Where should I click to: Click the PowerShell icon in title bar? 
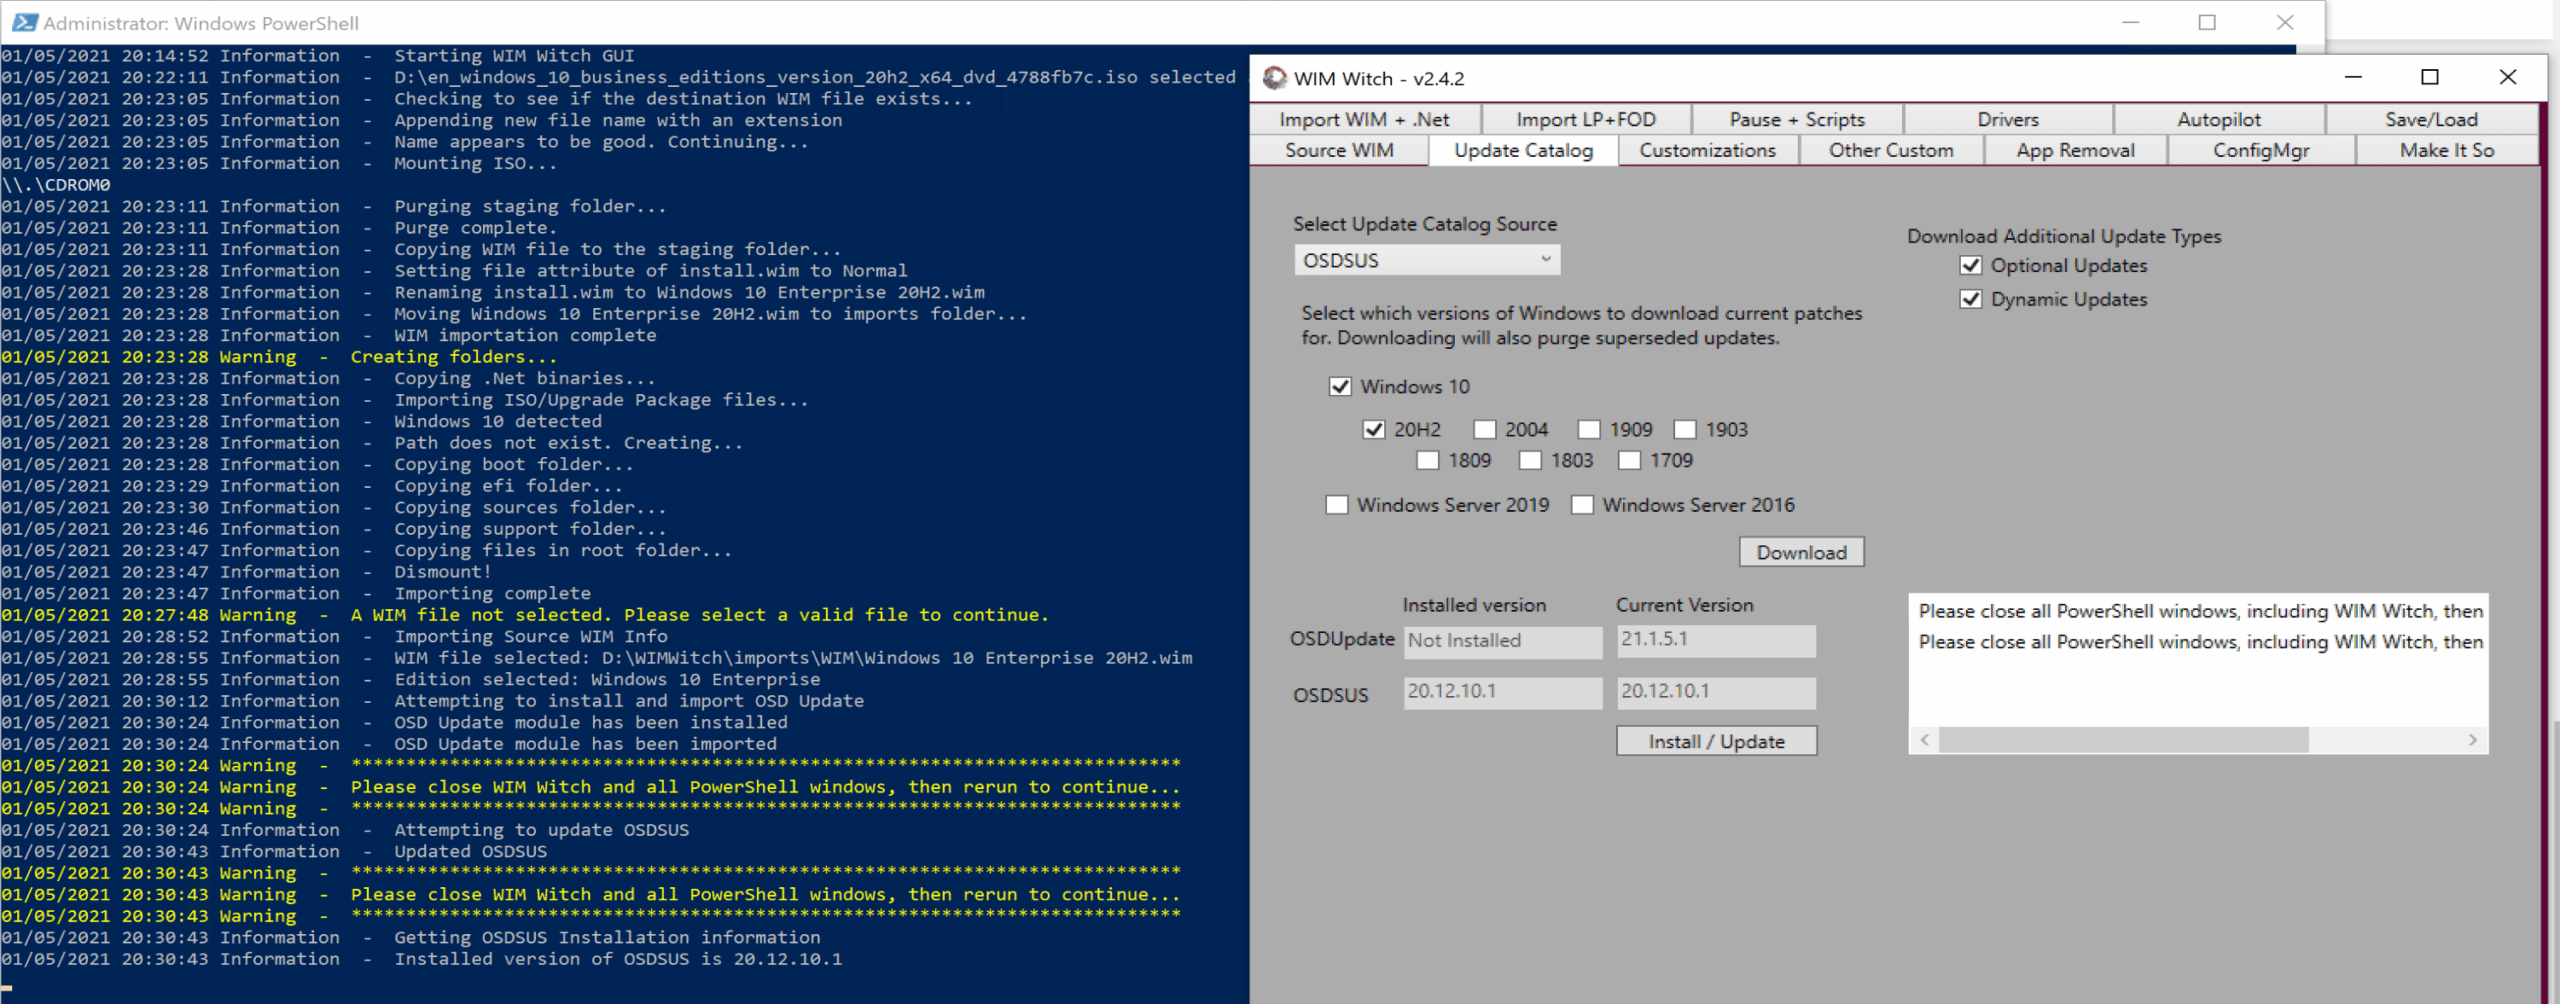pos(24,22)
